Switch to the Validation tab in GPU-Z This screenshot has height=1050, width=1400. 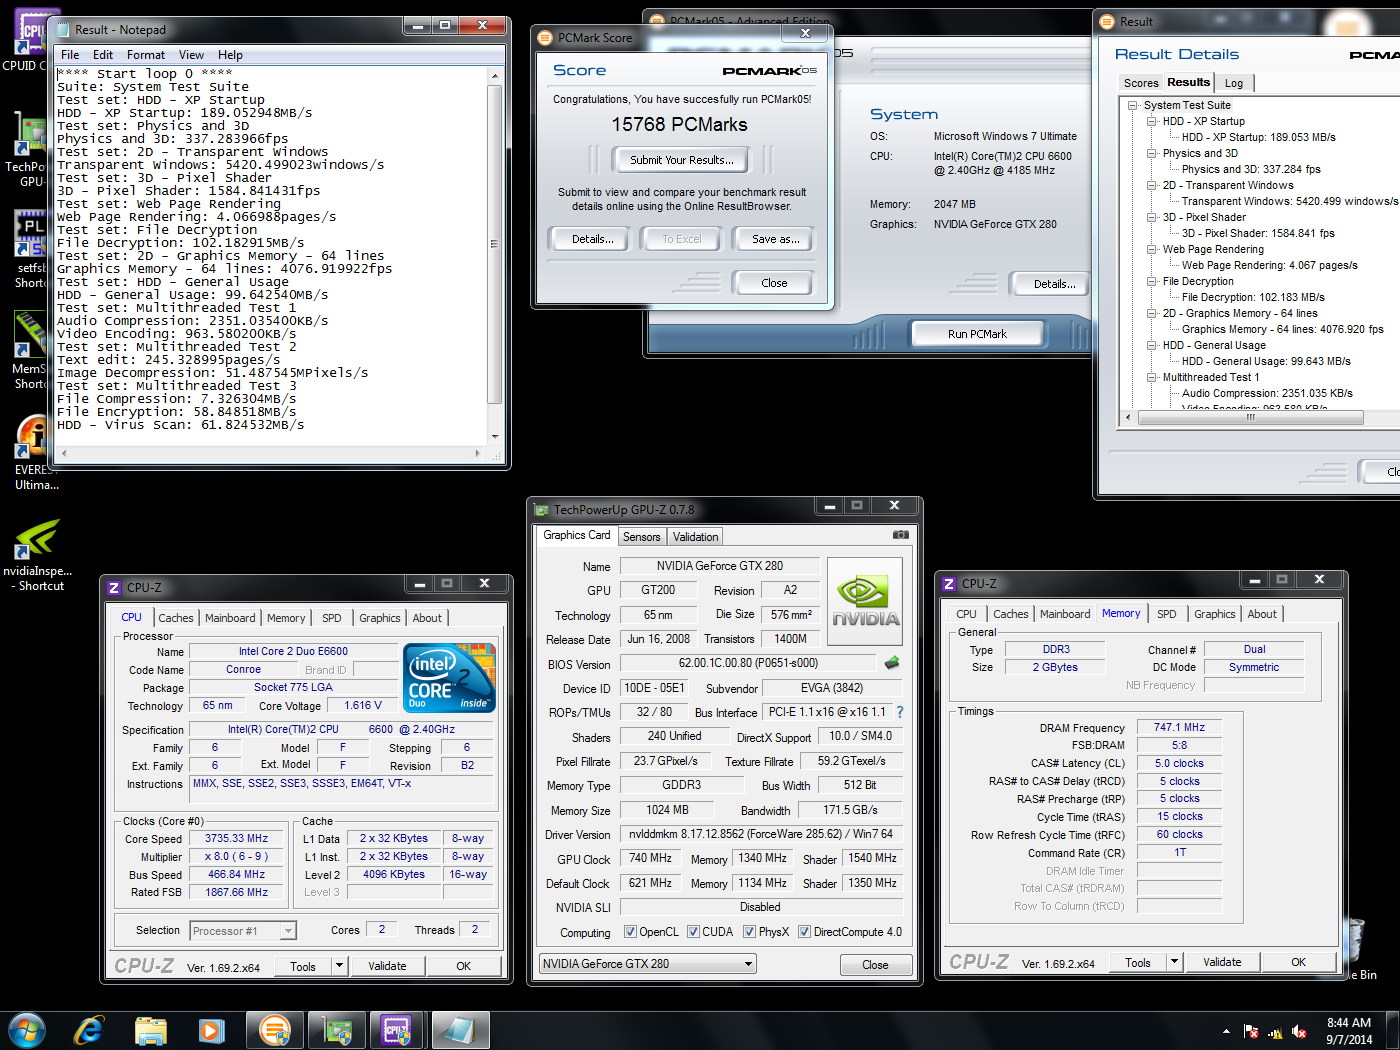tap(696, 537)
